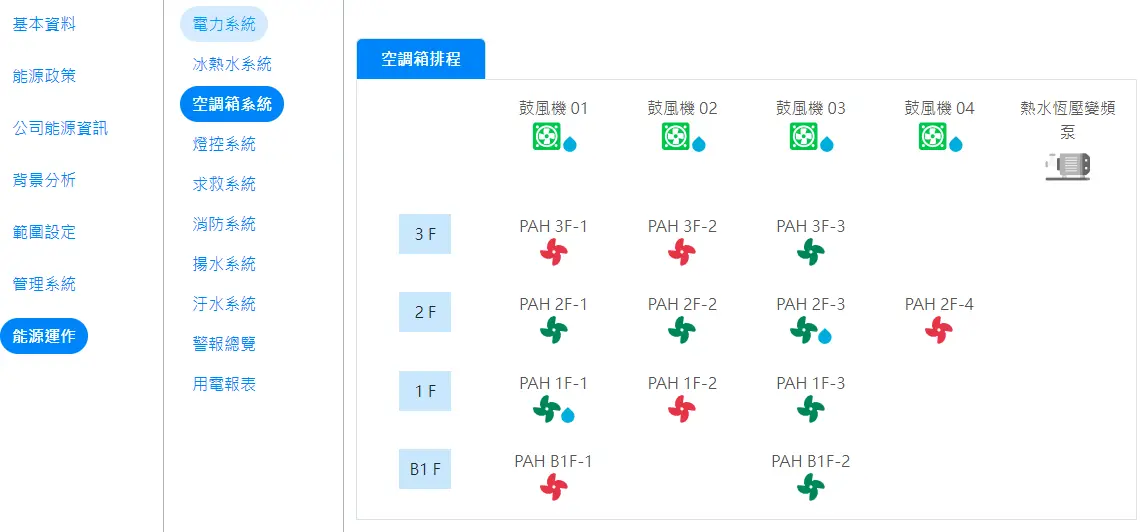Click the red fan under PAH 1F-2
1145x532 pixels.
[x=682, y=409]
